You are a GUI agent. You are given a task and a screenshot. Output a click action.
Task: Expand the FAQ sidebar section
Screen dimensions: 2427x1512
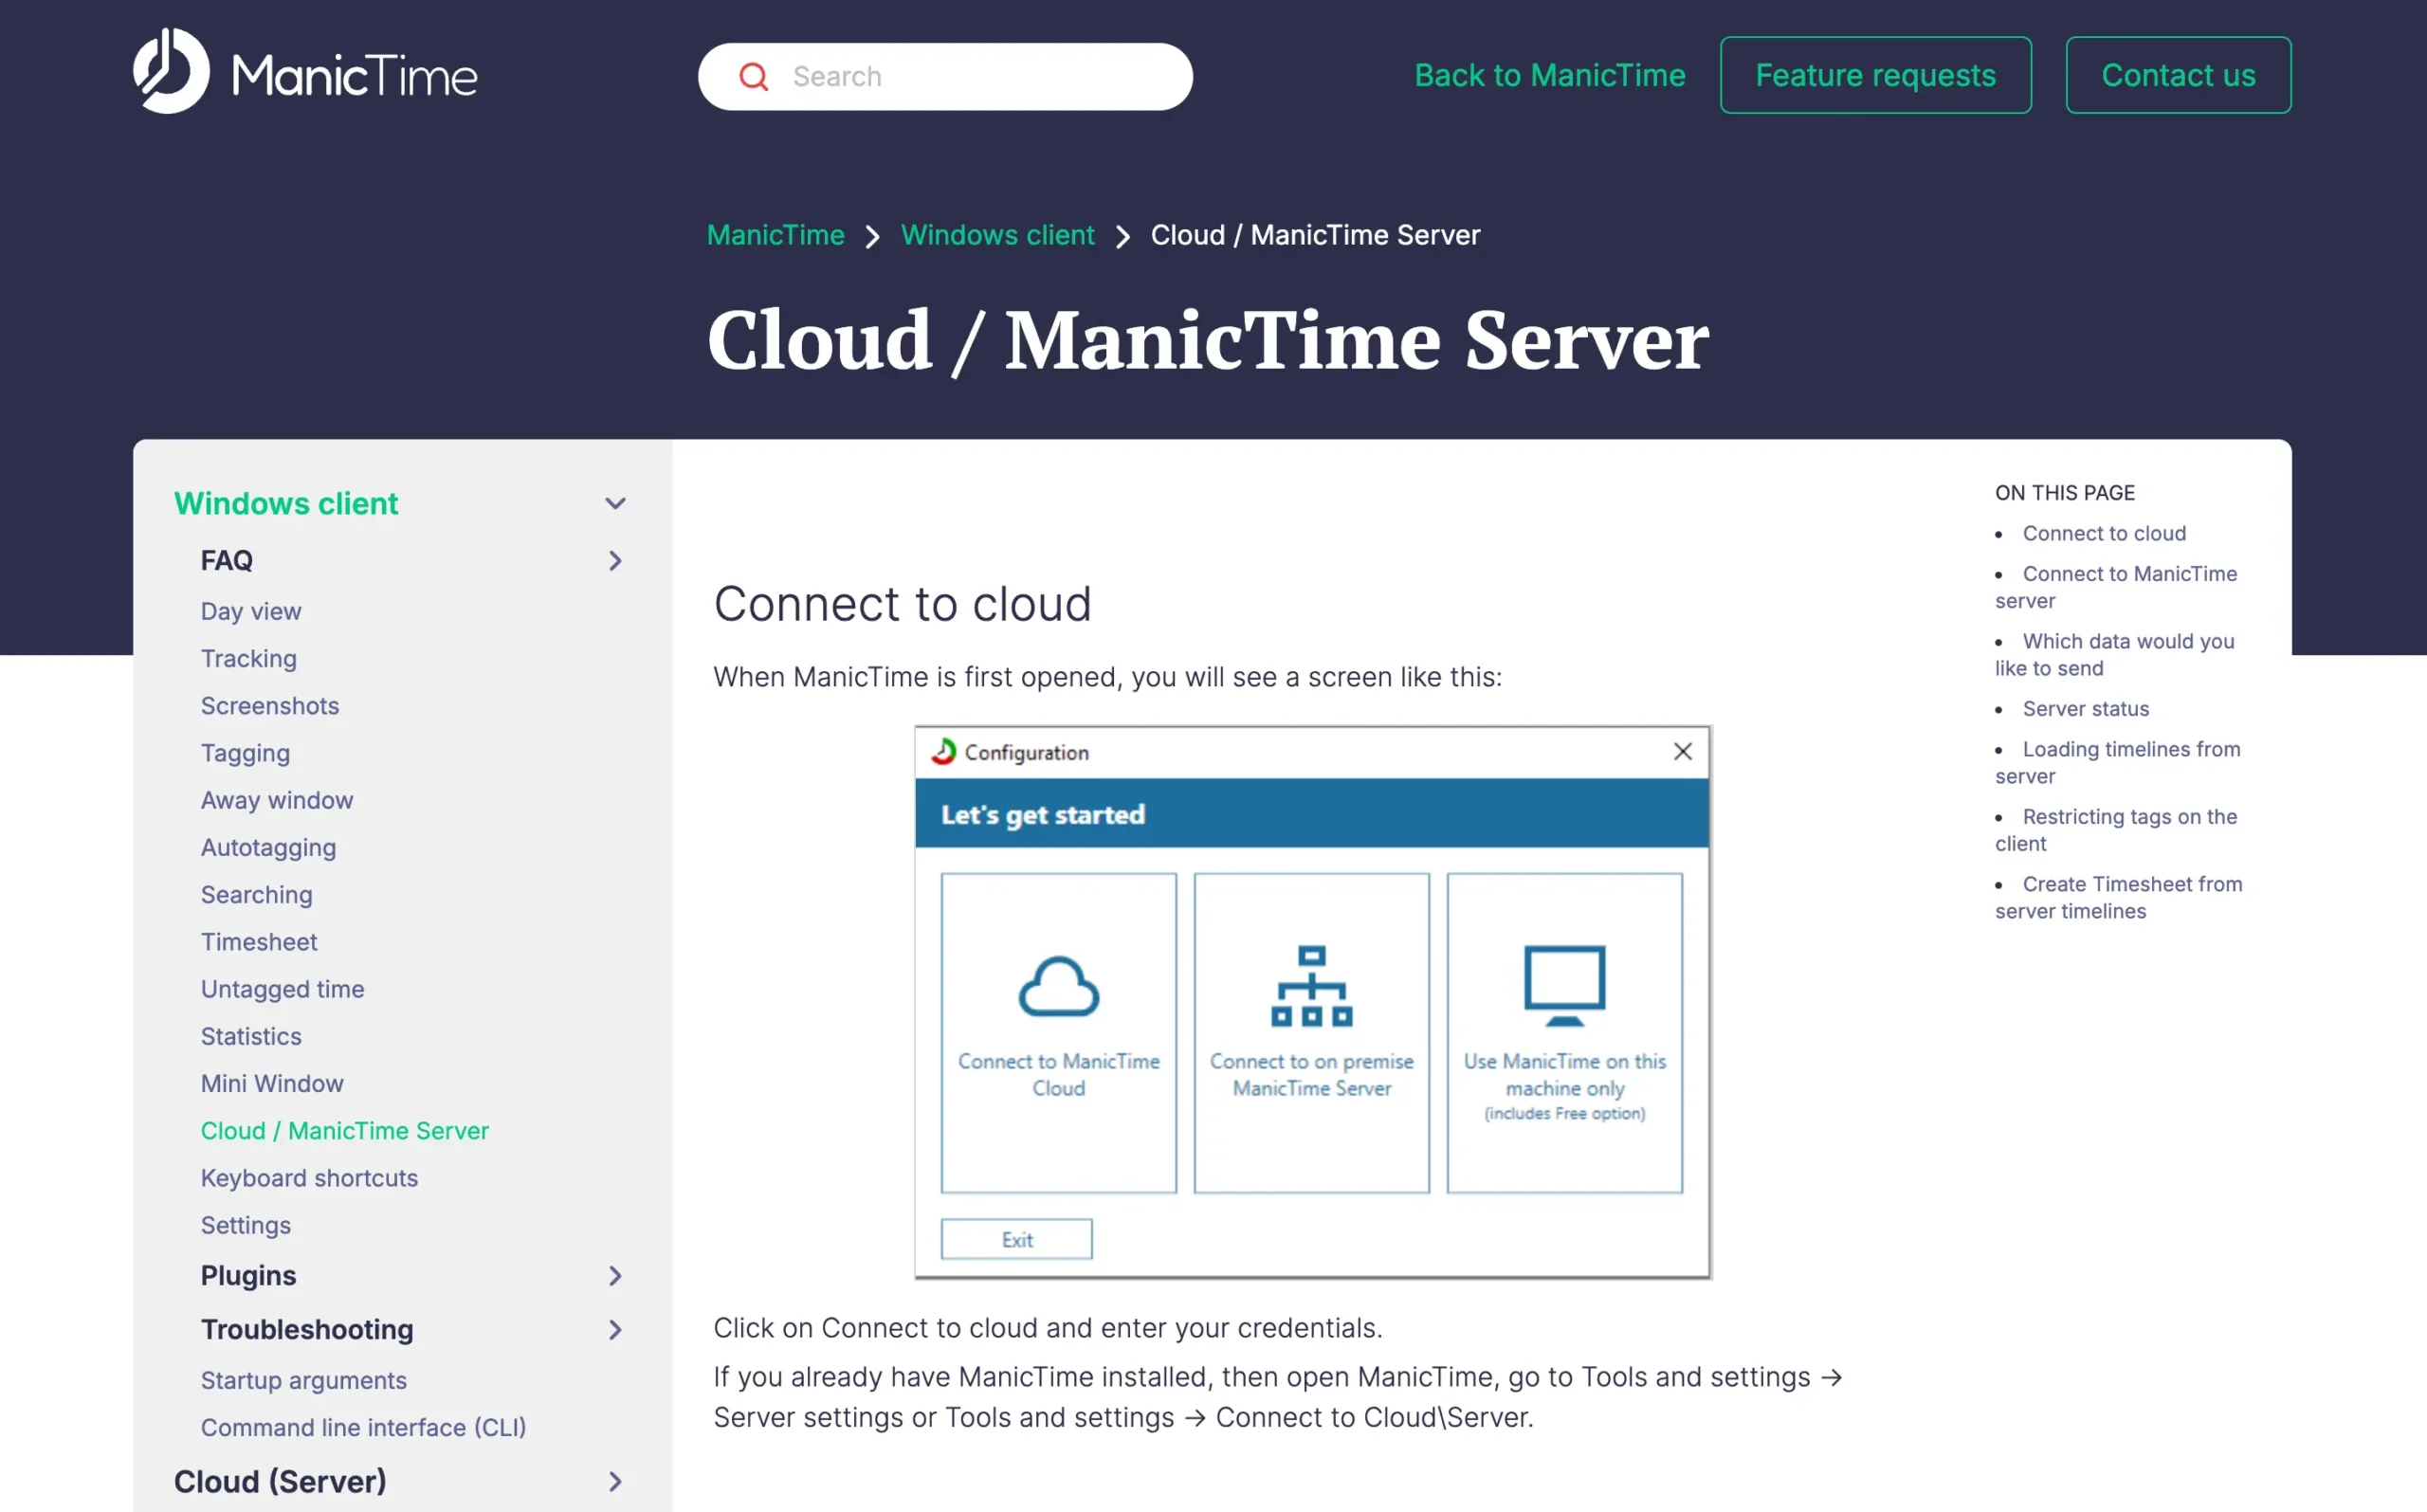[x=615, y=561]
